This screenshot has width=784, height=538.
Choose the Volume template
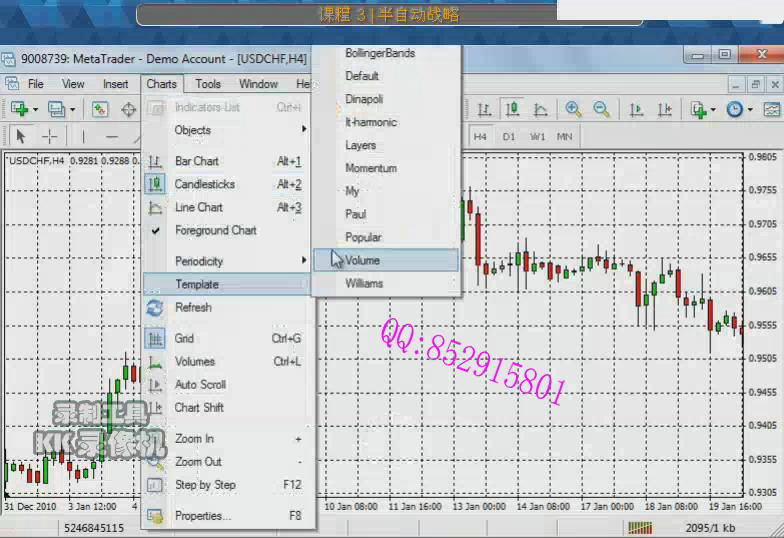362,260
